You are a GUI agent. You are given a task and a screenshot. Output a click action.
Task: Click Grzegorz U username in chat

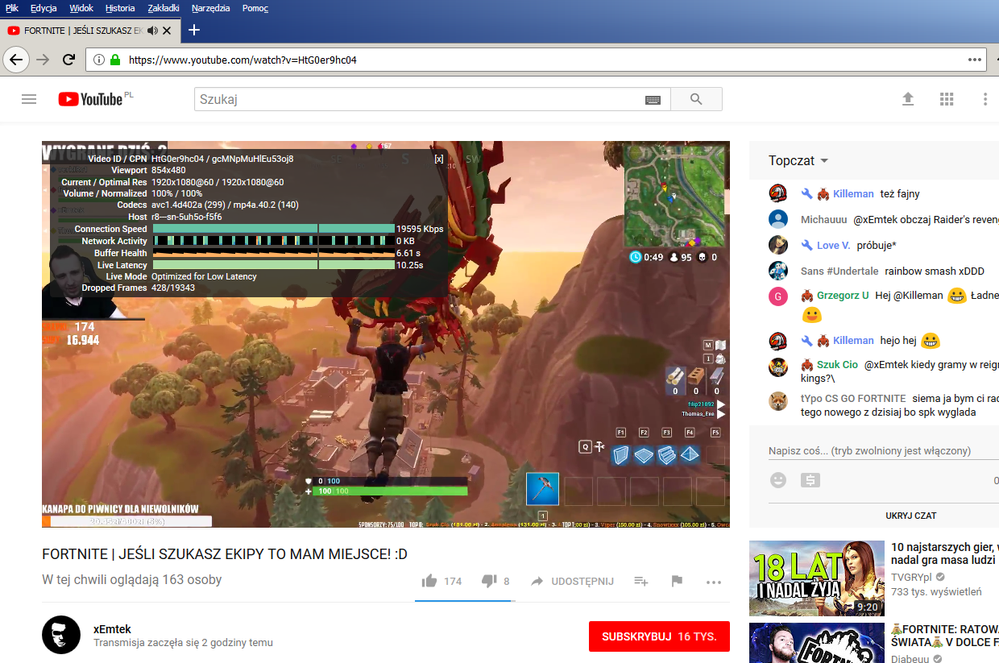842,296
